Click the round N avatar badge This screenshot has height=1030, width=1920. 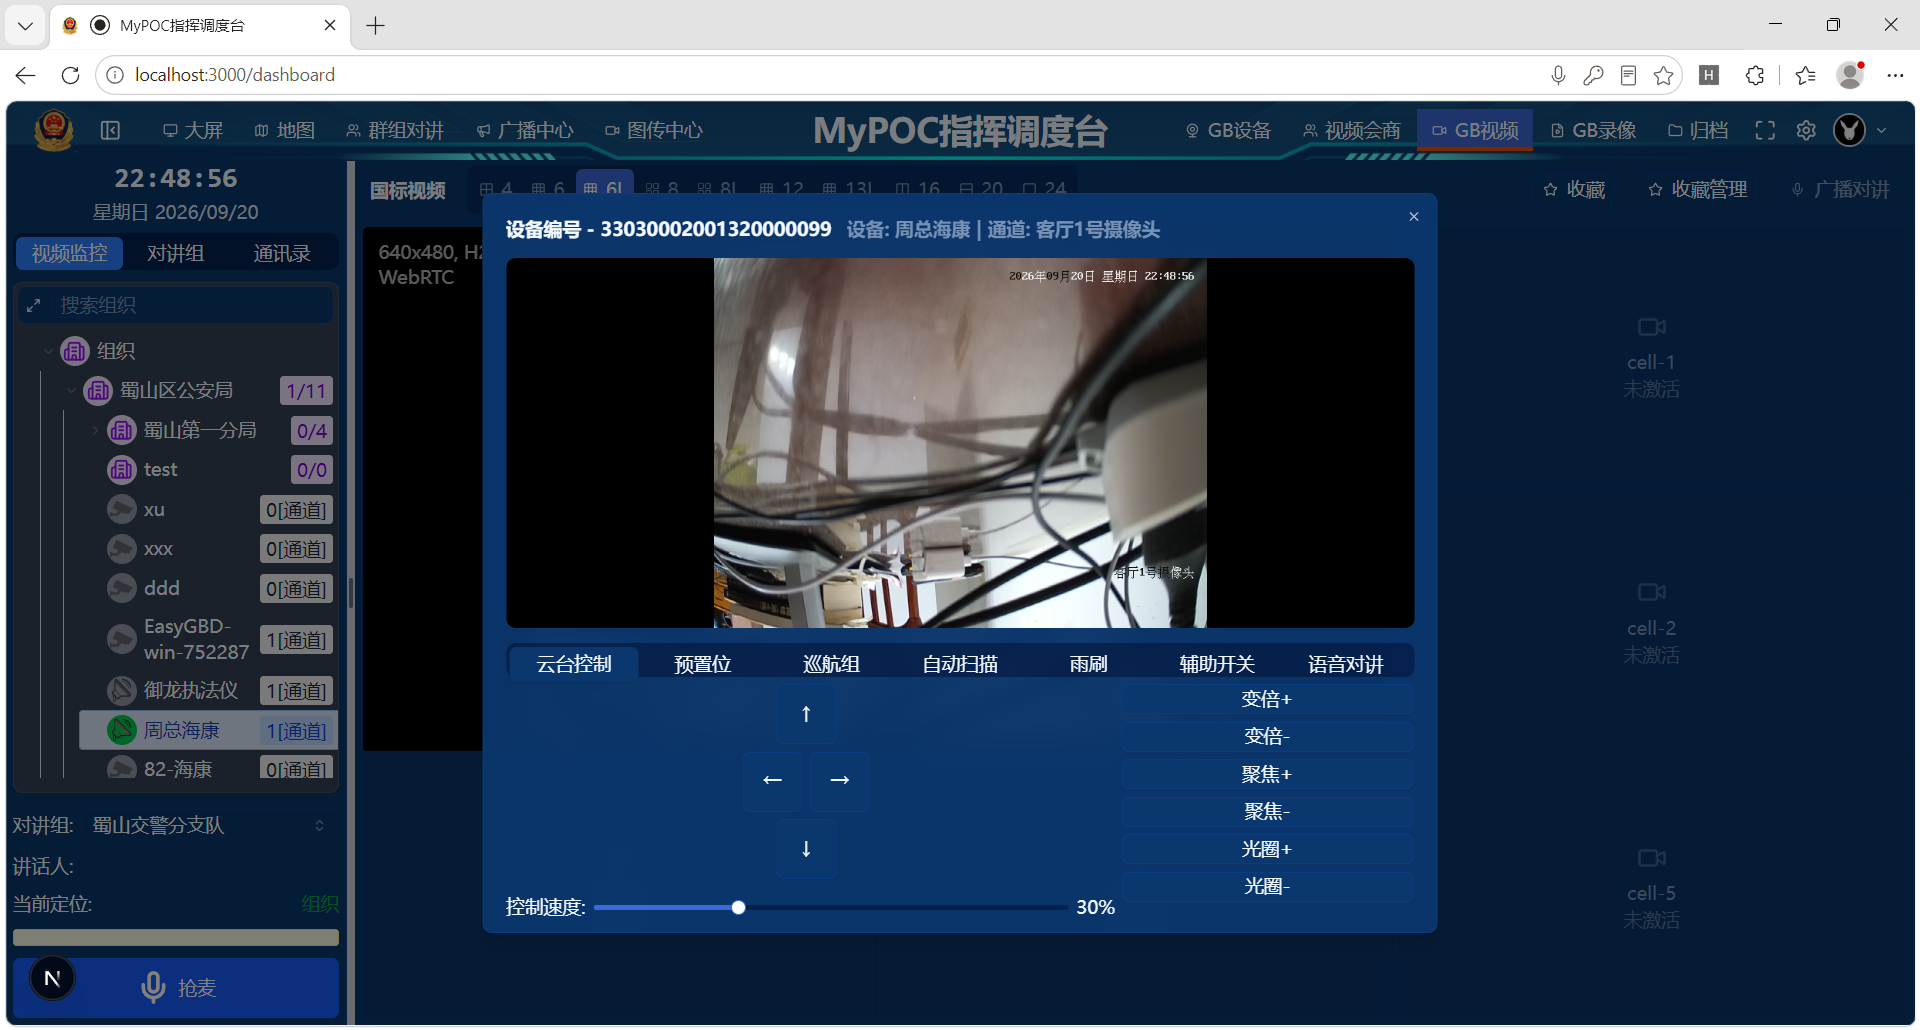coord(53,978)
